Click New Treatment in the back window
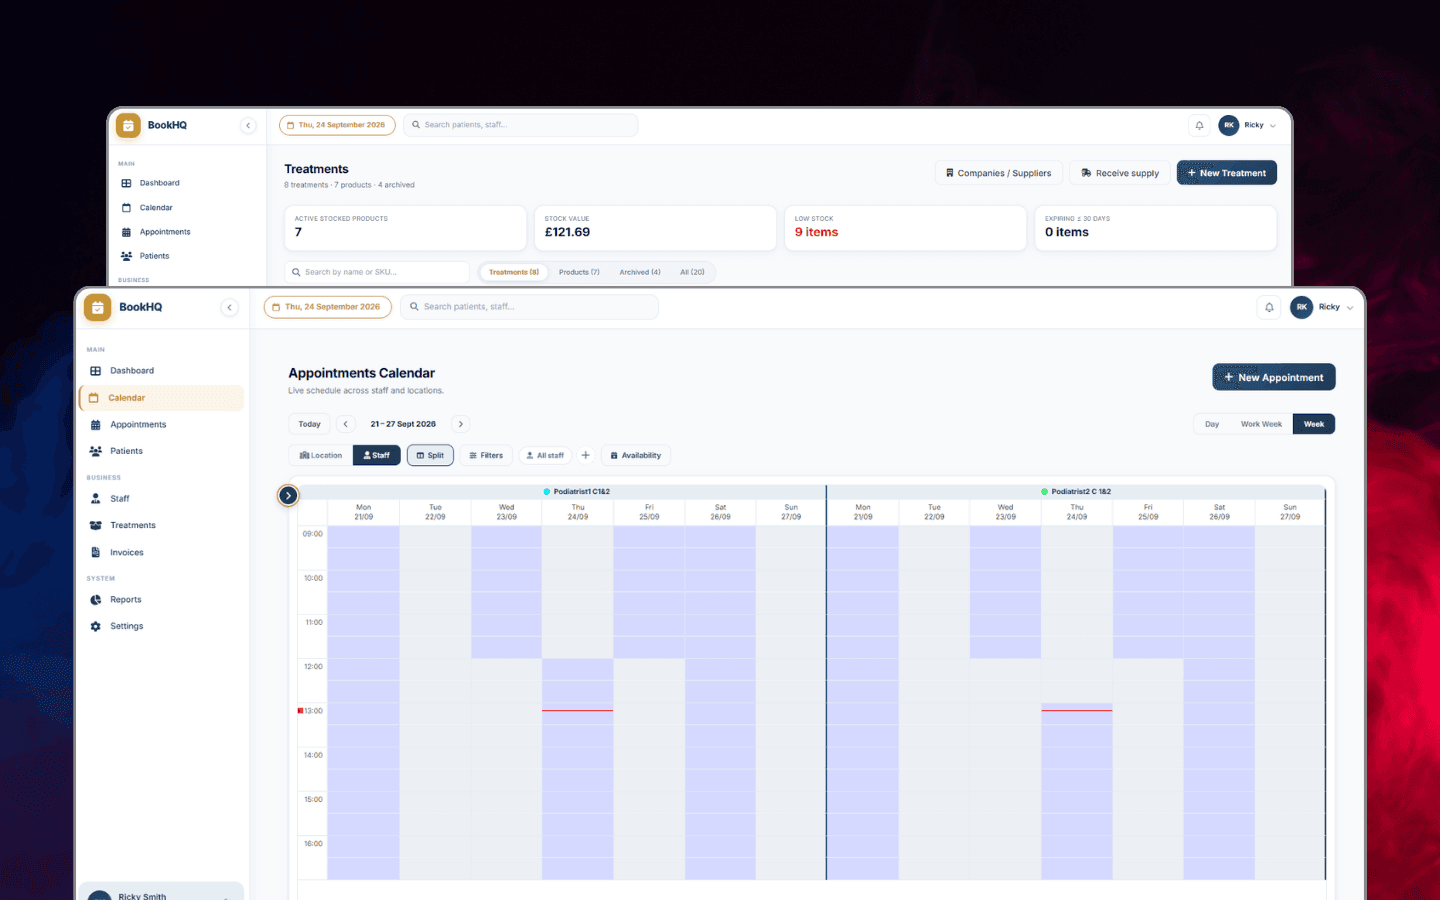The image size is (1440, 900). pyautogui.click(x=1227, y=173)
